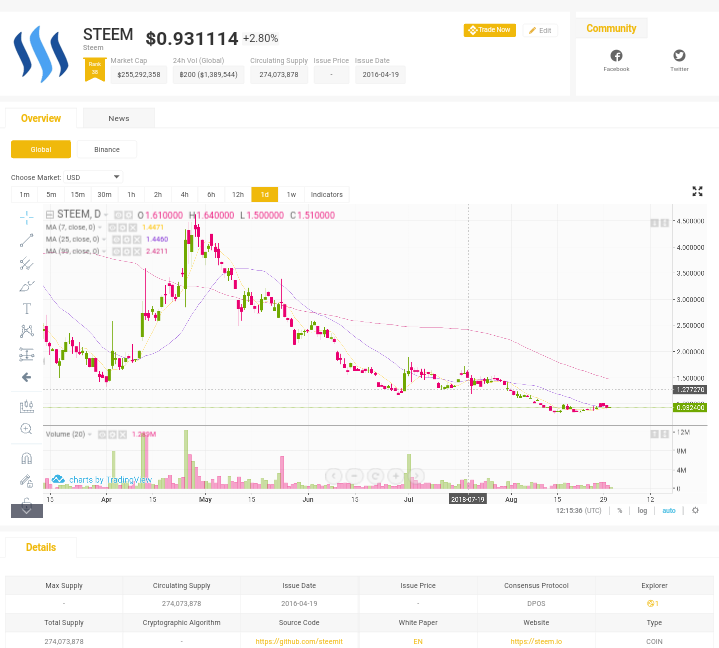Open chart settings gear icon
The width and height of the screenshot is (719, 648).
pos(695,510)
